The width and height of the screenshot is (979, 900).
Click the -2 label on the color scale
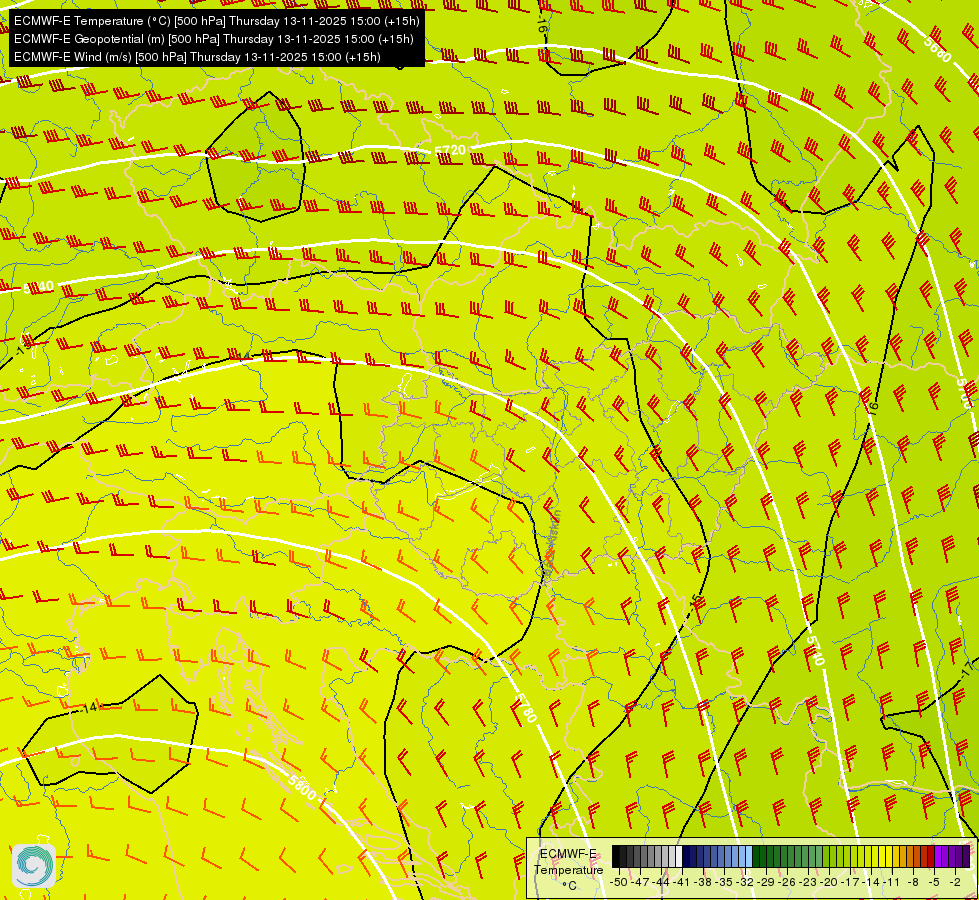955,882
